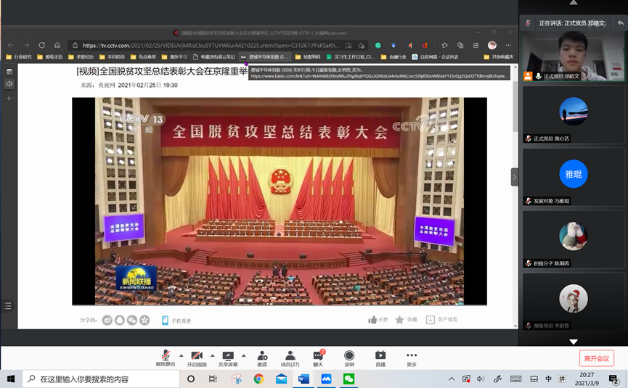
Task: Show next participants with bottom down arrow
Action: [574, 342]
